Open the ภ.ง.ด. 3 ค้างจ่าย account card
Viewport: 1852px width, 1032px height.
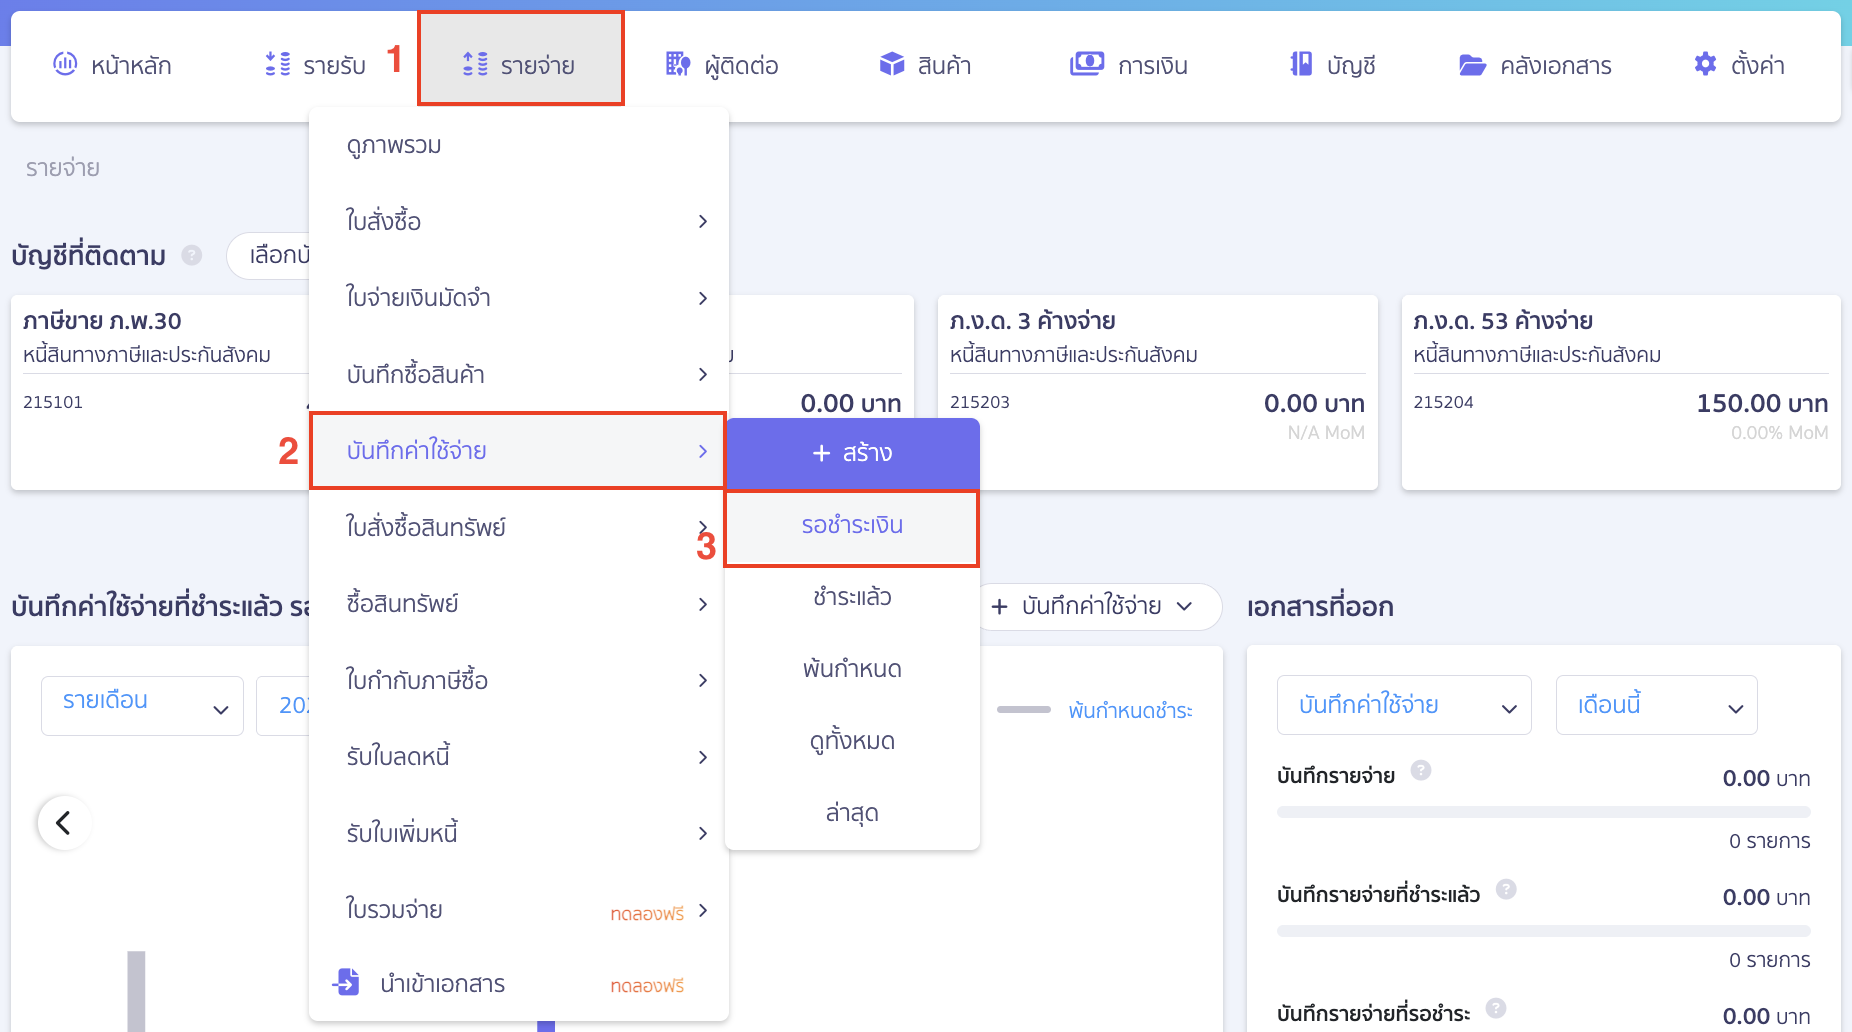click(x=1157, y=392)
